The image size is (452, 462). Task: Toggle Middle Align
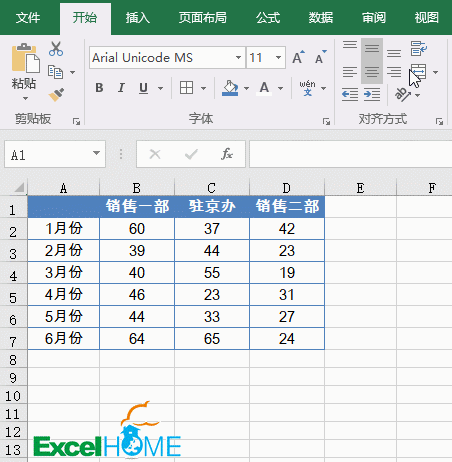372,49
